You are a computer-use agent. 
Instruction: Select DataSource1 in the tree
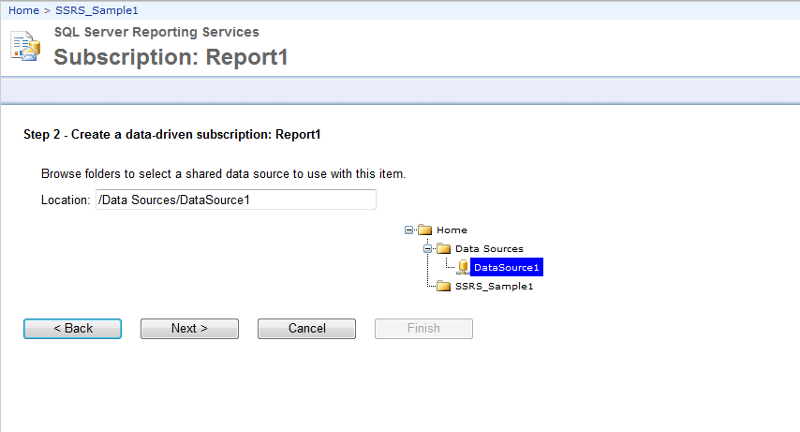pos(507,267)
